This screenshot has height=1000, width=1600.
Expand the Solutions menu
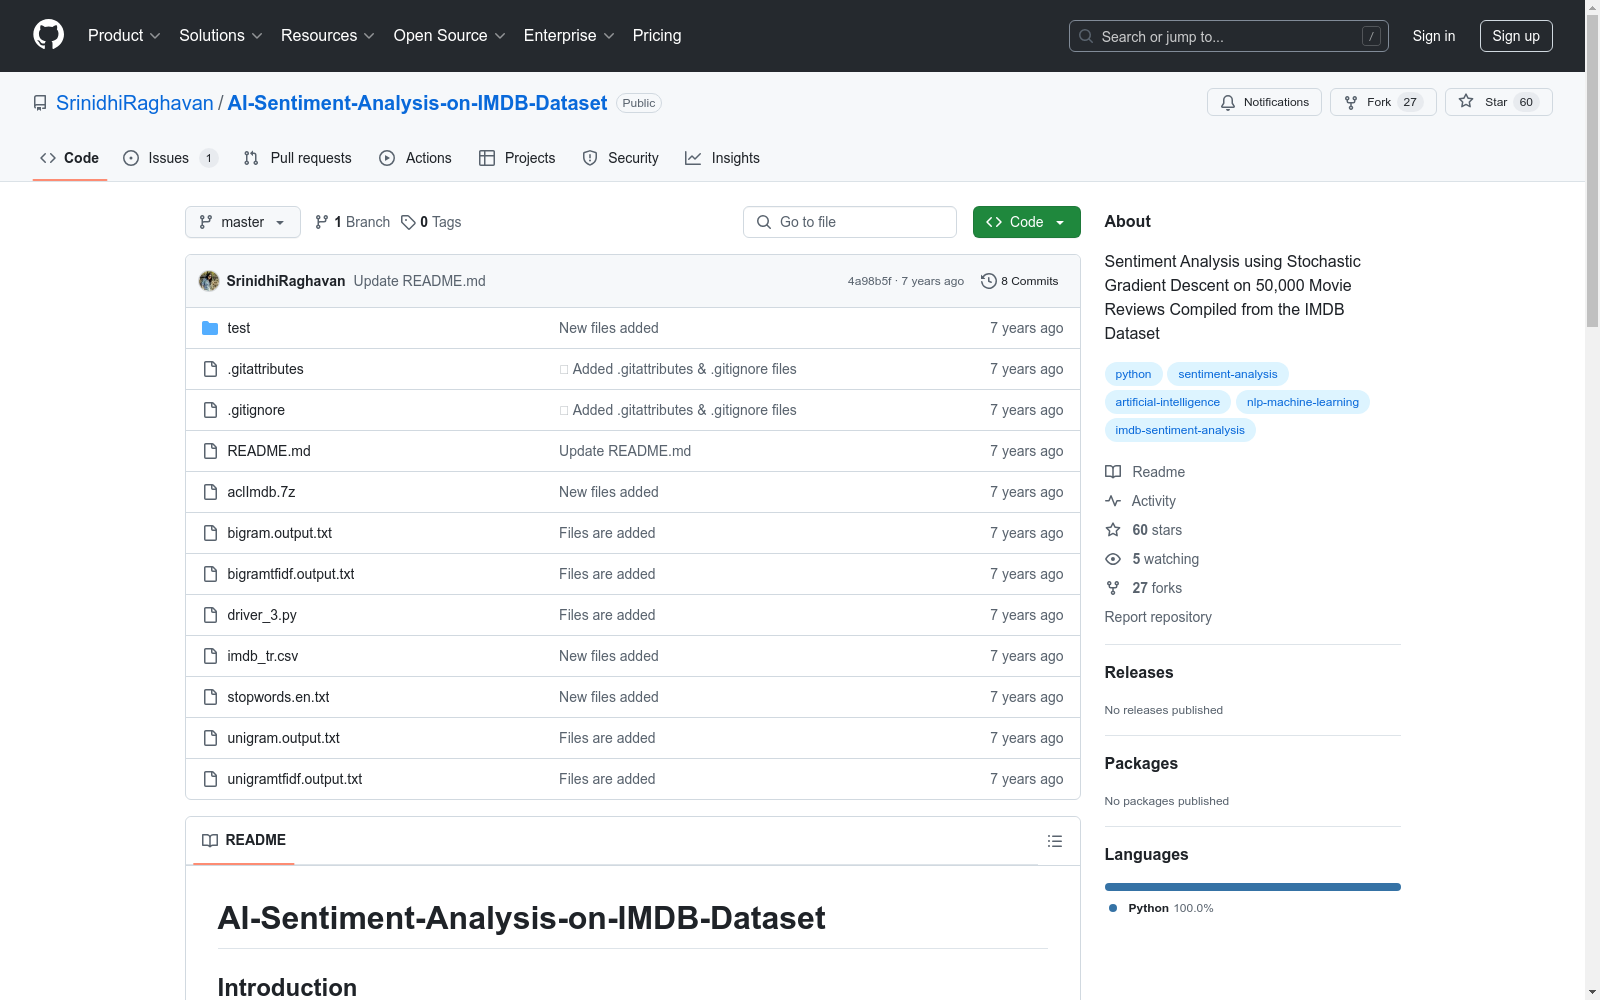[221, 35]
